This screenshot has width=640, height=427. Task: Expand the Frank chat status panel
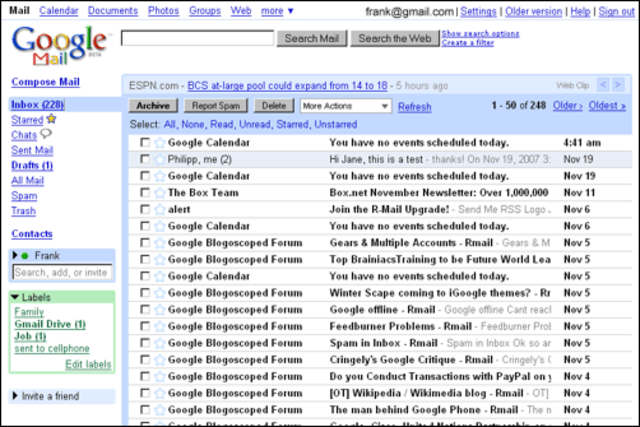(x=15, y=256)
